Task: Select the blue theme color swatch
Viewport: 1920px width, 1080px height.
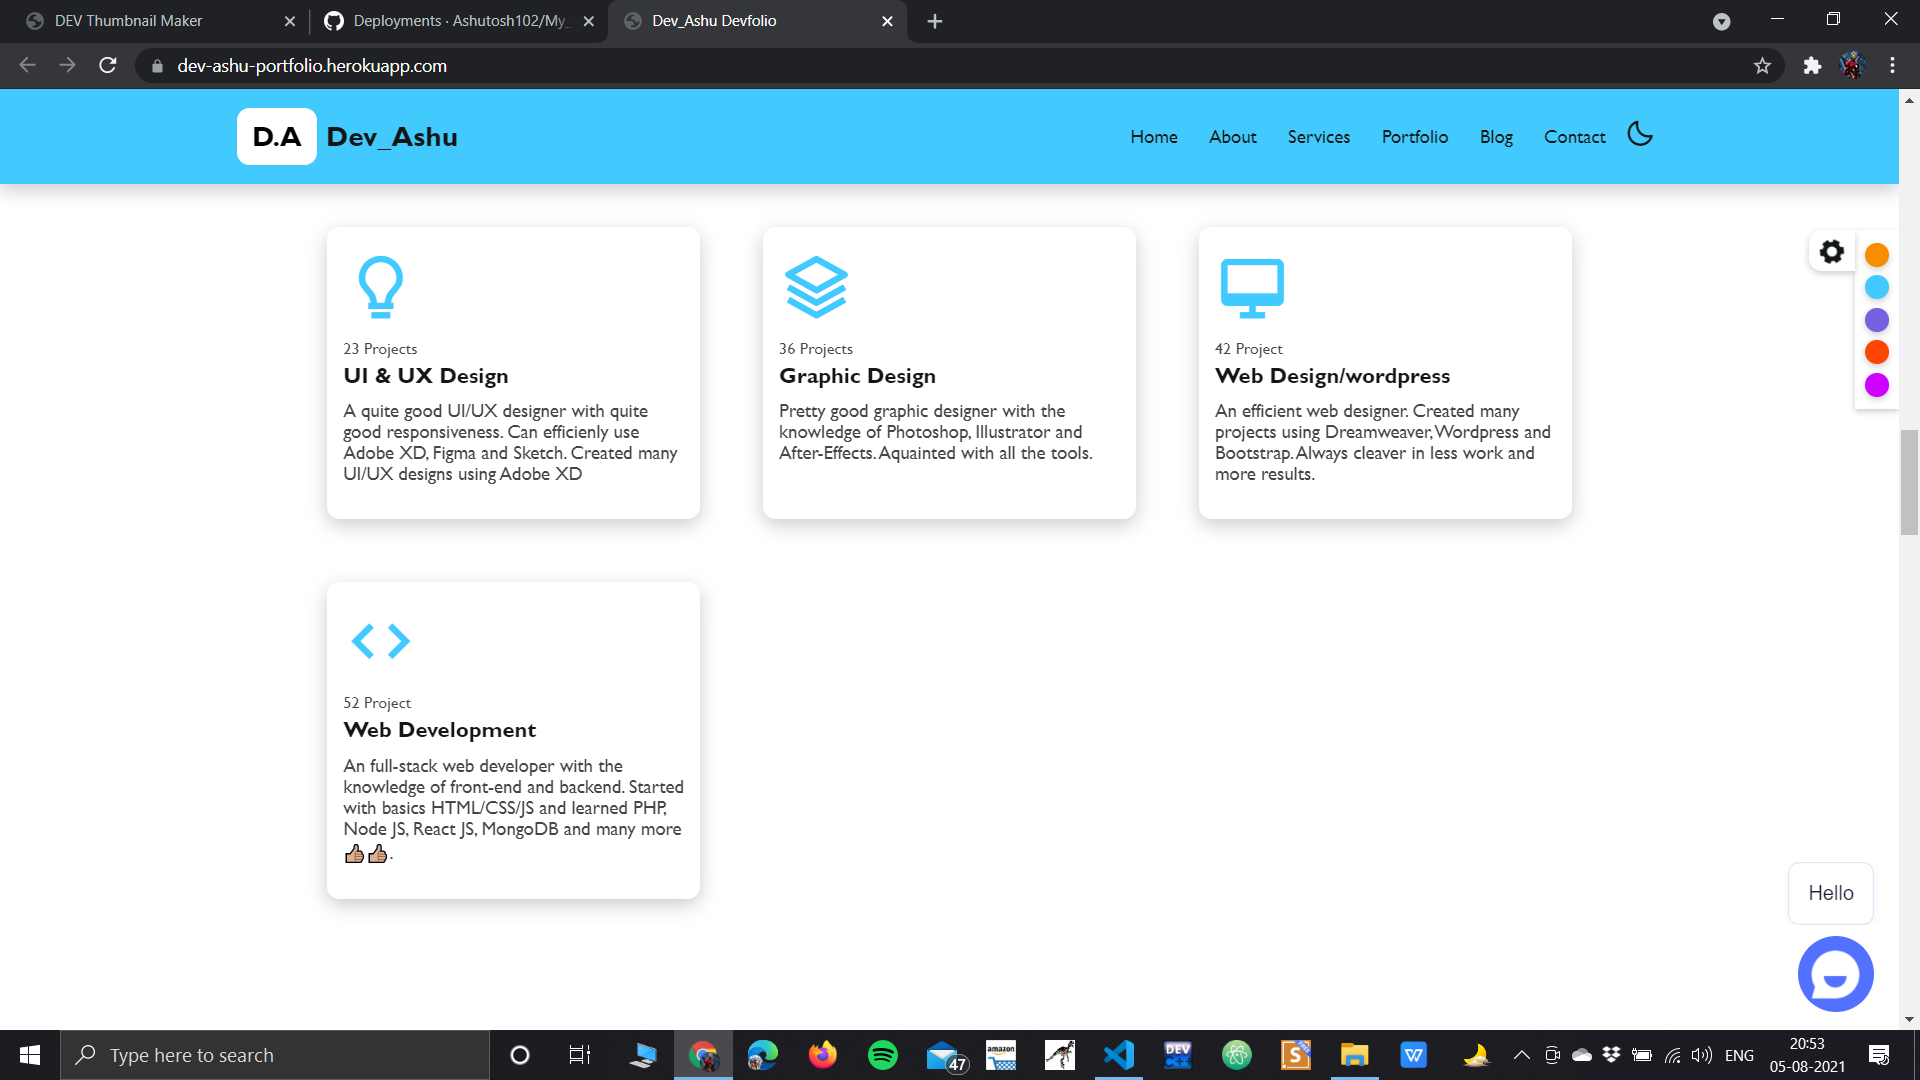Action: pyautogui.click(x=1877, y=287)
